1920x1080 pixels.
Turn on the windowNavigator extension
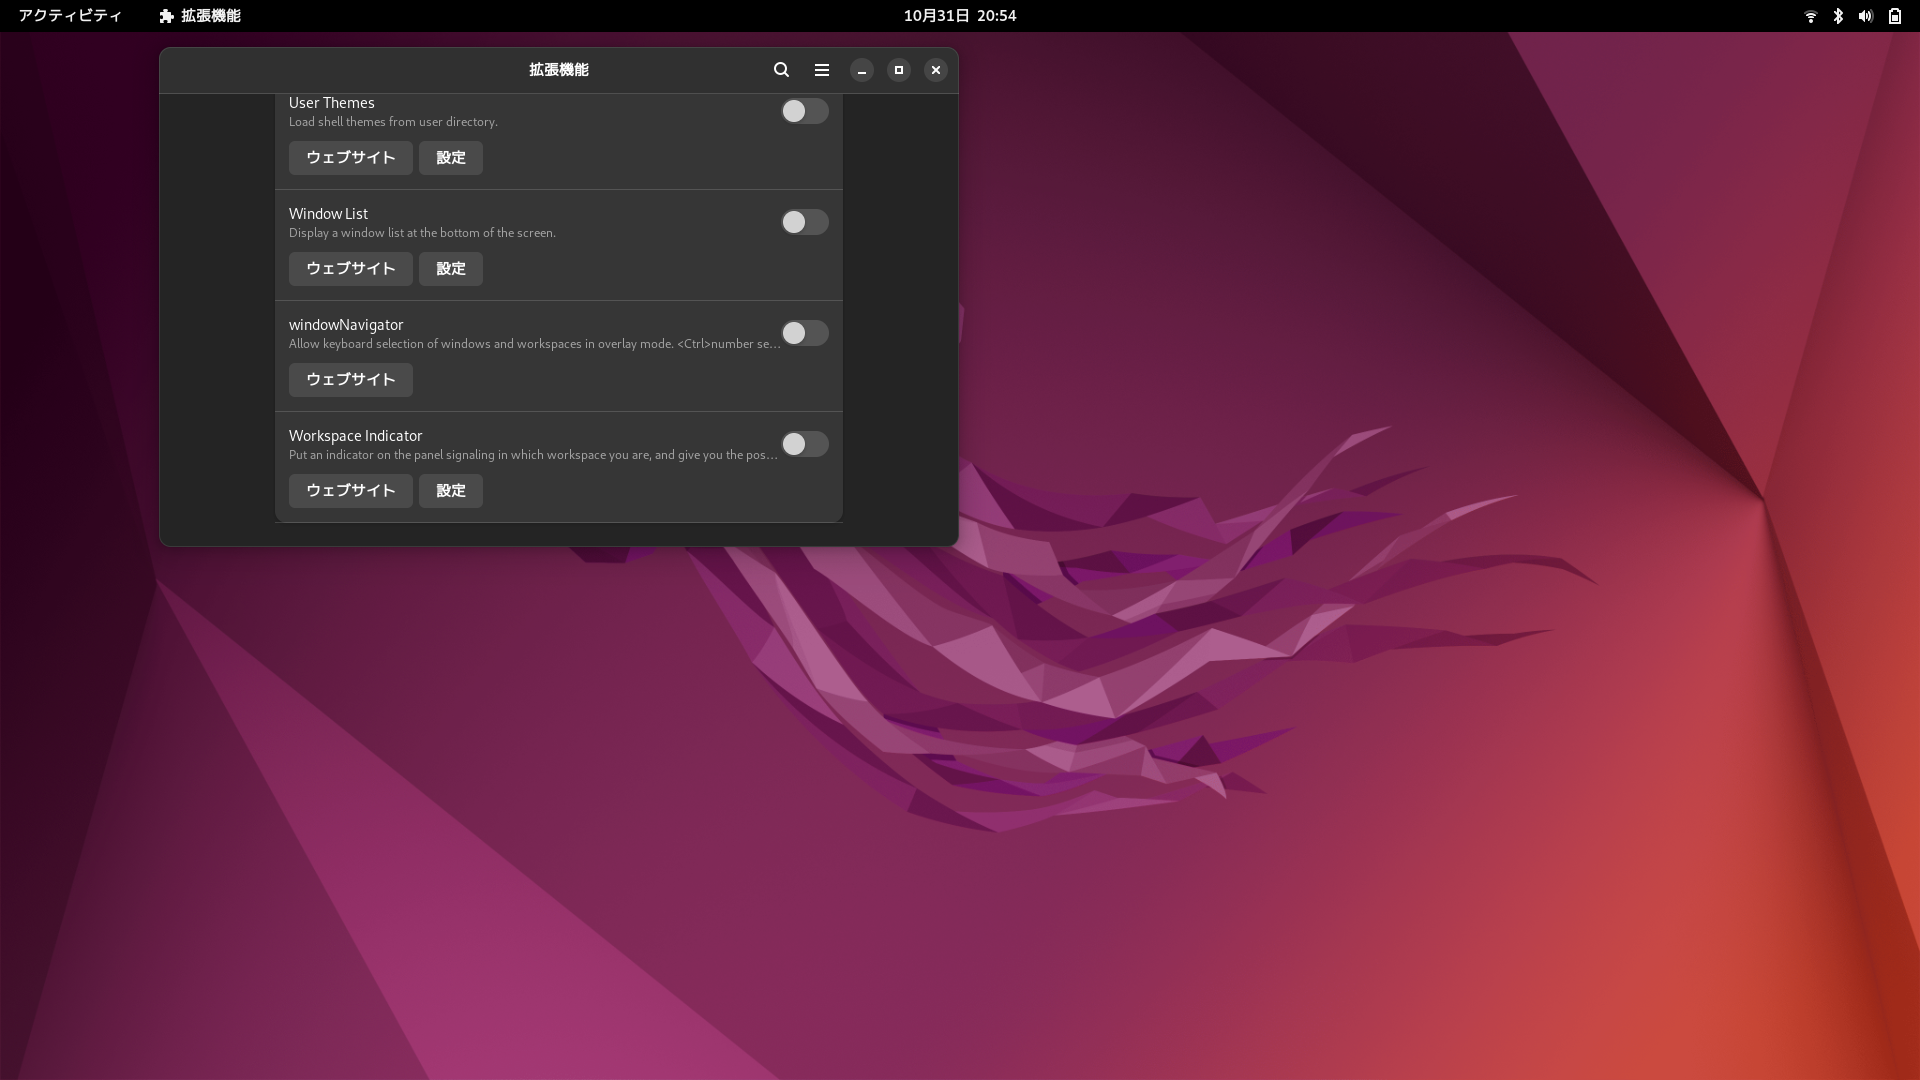tap(804, 333)
